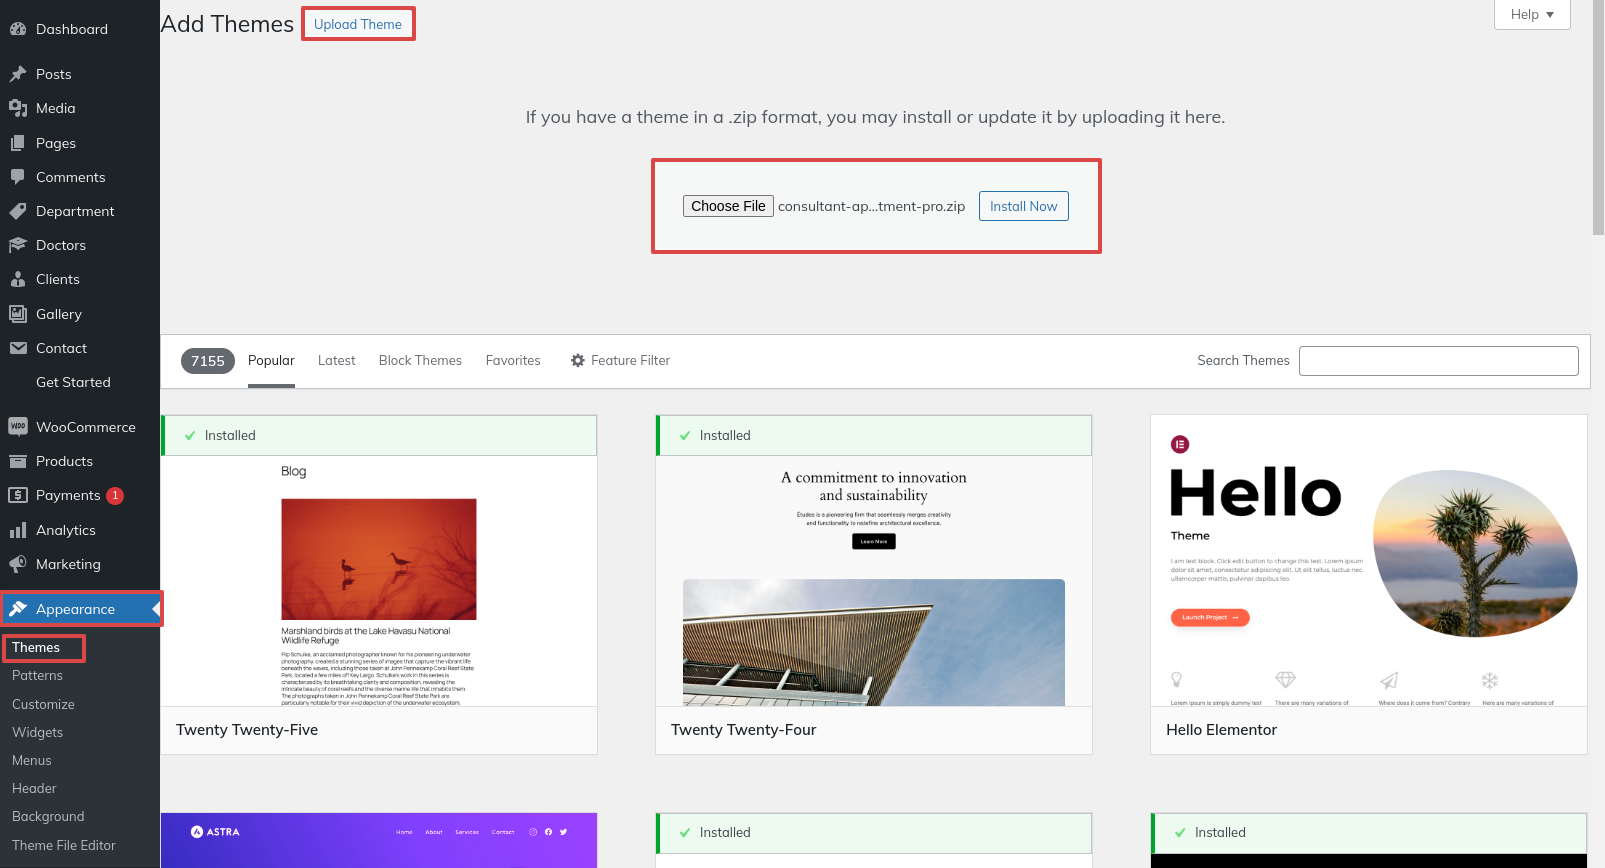Click the Contact envelope icon

point(18,348)
